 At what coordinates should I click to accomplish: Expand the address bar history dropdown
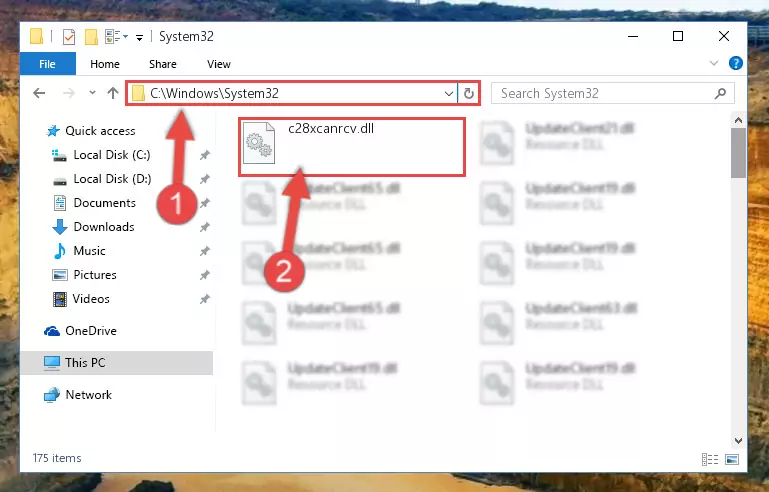tap(448, 93)
